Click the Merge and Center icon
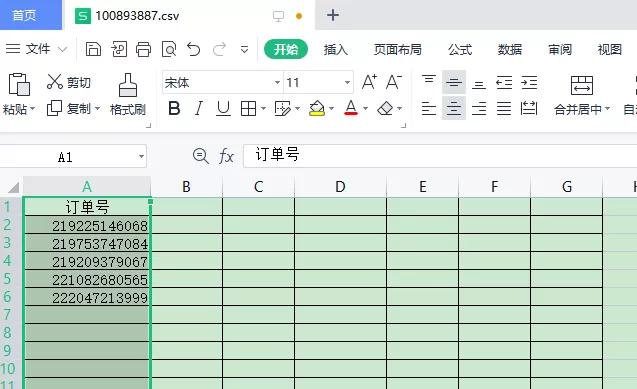 click(582, 85)
